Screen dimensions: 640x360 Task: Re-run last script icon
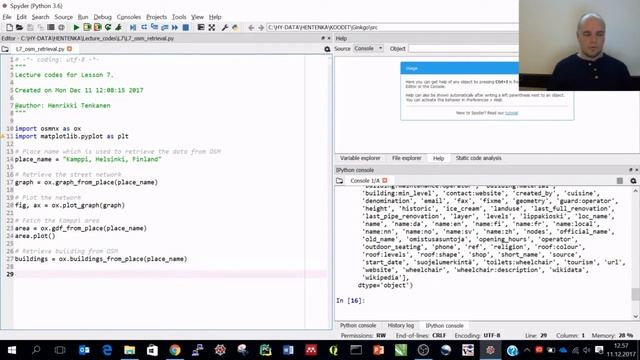point(108,27)
